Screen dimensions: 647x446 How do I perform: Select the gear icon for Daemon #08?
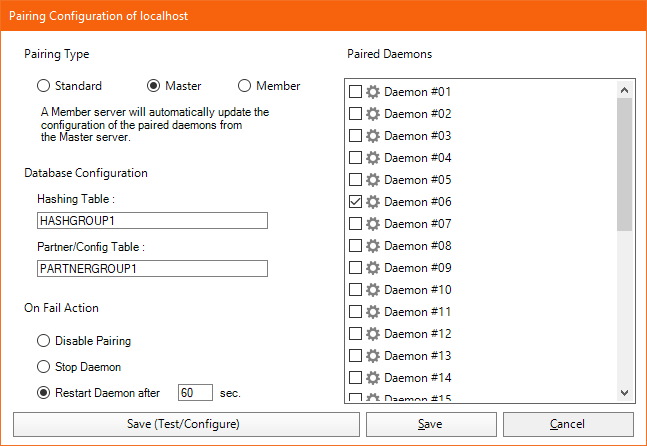coord(373,246)
